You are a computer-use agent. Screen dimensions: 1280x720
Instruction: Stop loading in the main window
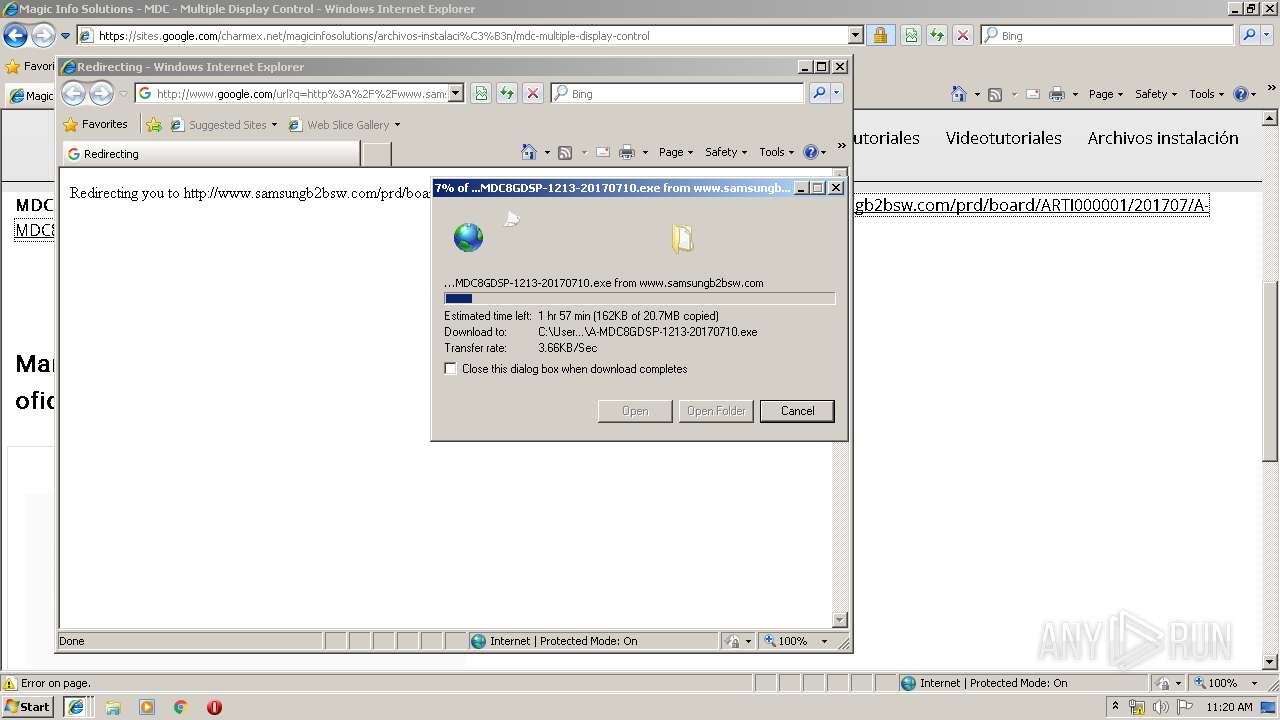(963, 36)
